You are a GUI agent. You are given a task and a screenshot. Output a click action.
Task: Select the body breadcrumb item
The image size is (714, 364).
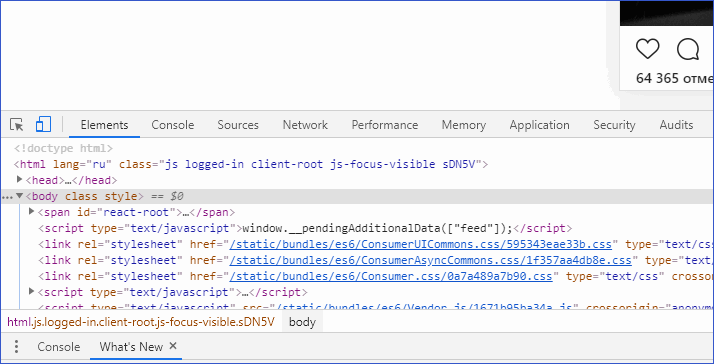302,322
